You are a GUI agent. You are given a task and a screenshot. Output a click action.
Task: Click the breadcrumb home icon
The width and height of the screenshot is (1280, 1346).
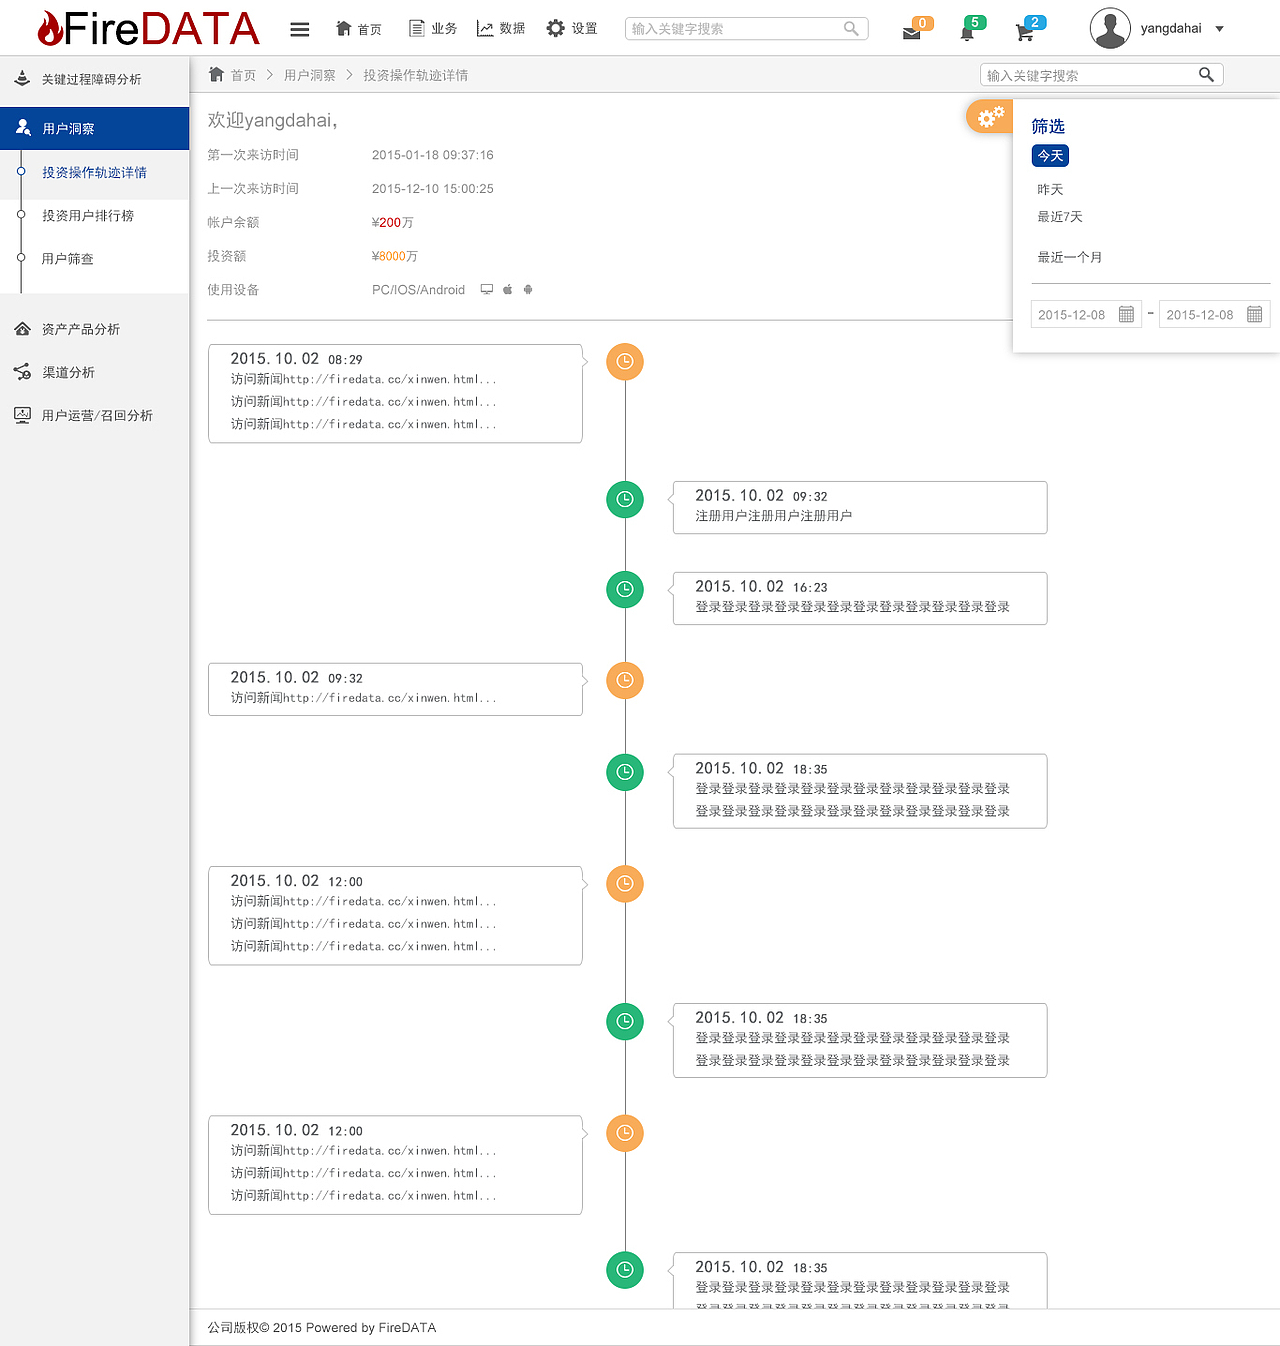(216, 74)
